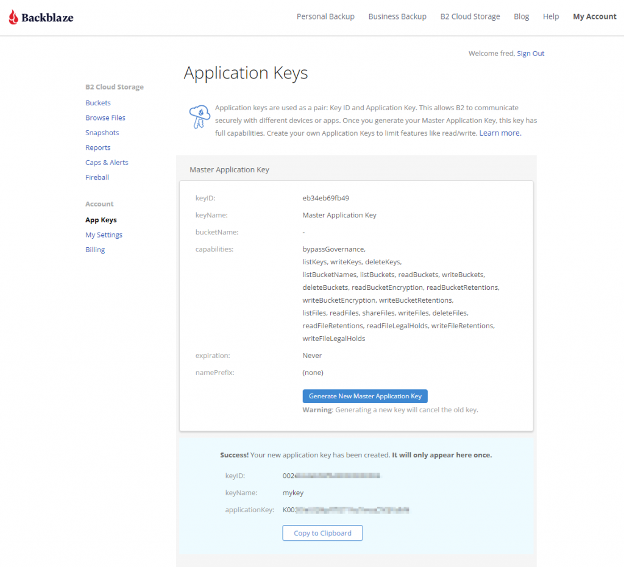Click the blurred applicationKey value
The width and height of the screenshot is (624, 568).
(x=346, y=510)
